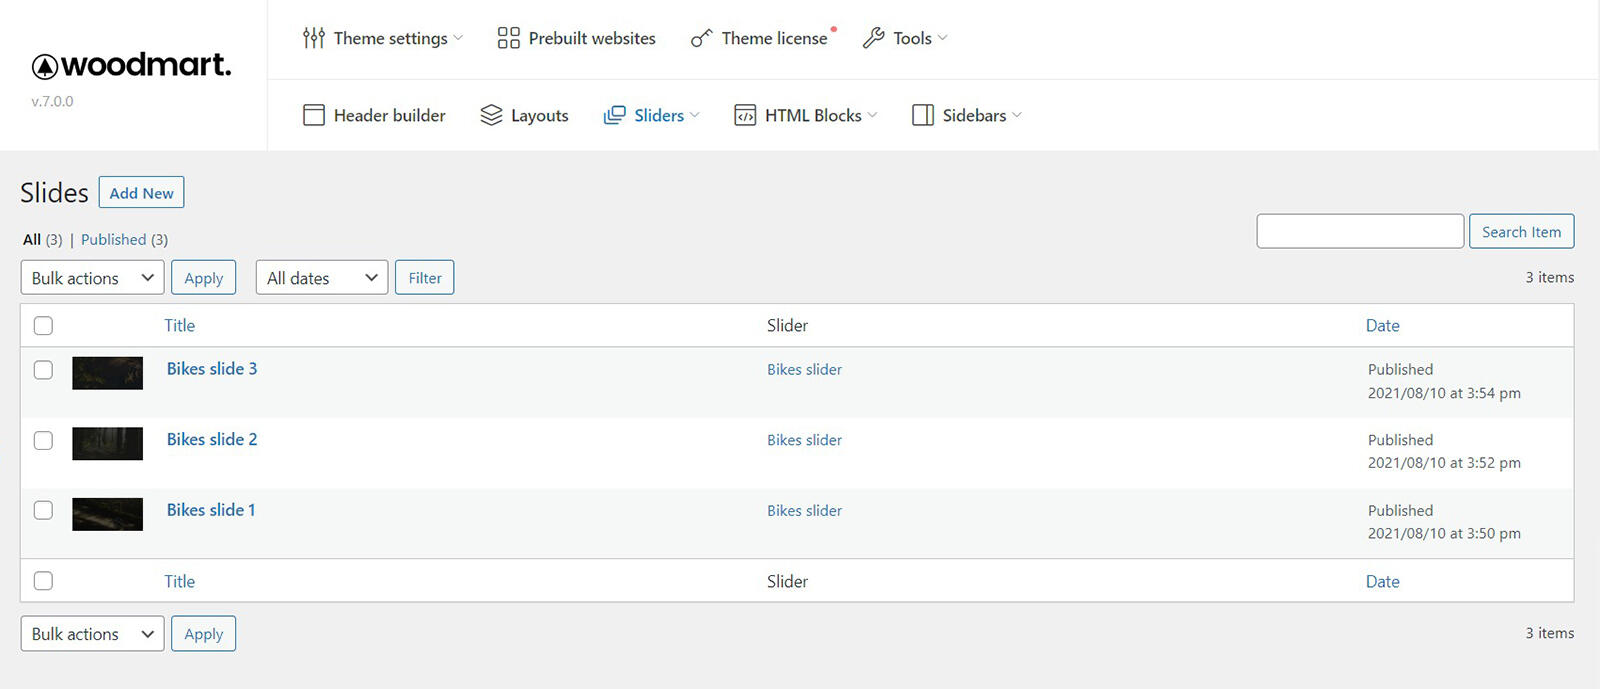1600x689 pixels.
Task: Click the Layouts stacked layers icon
Action: [x=491, y=115]
